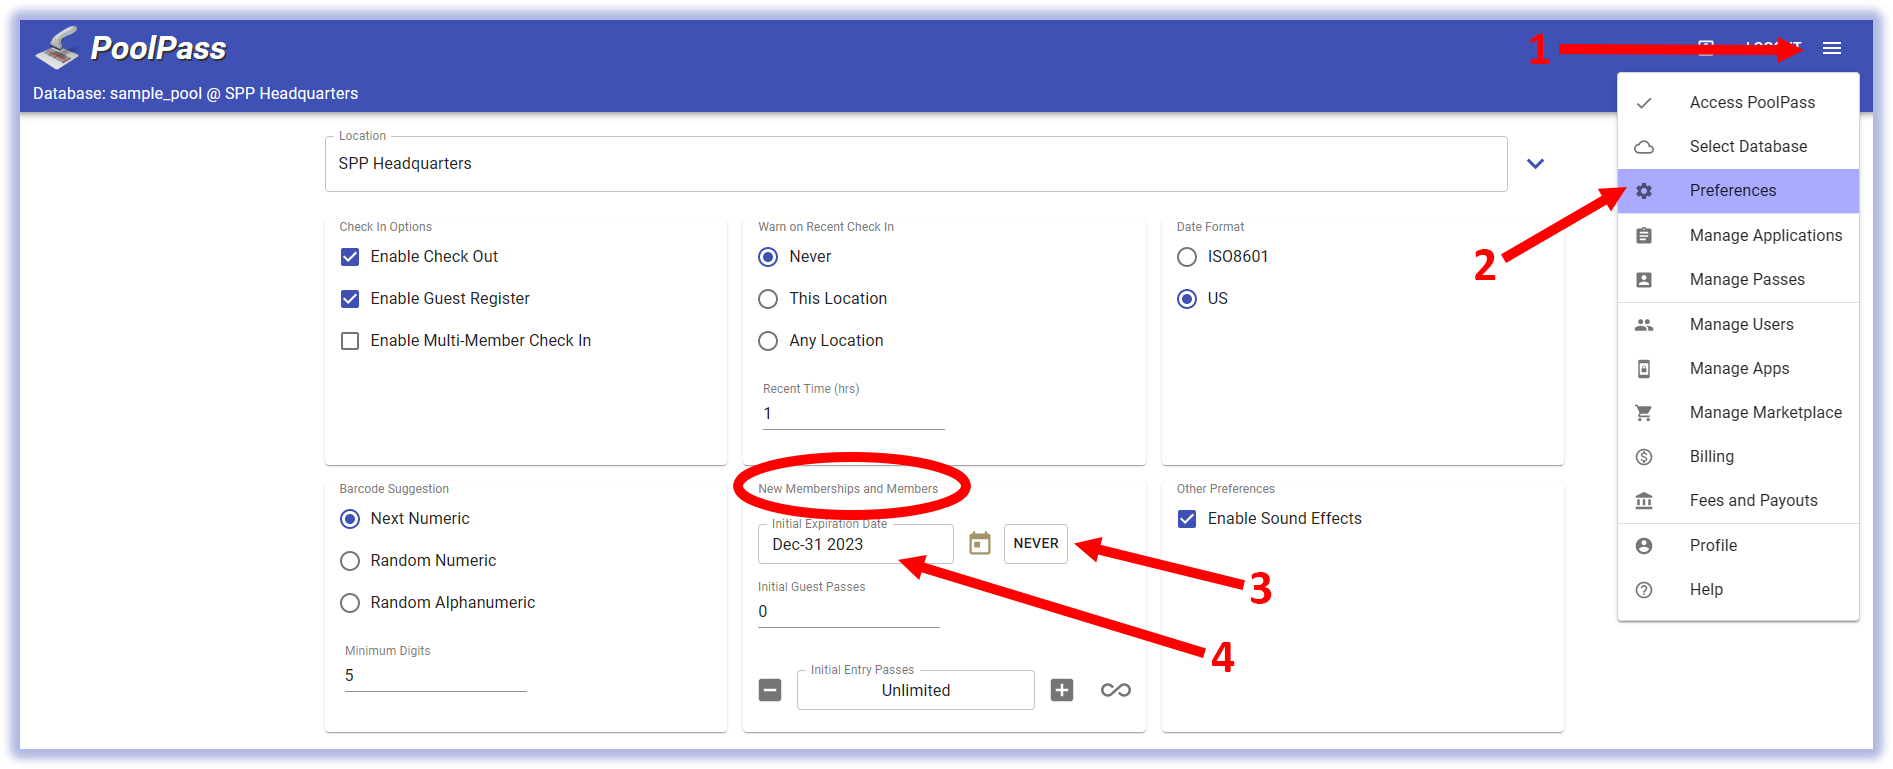Click the SPP Headquarters Location field
The height and width of the screenshot is (769, 1893).
tap(916, 164)
